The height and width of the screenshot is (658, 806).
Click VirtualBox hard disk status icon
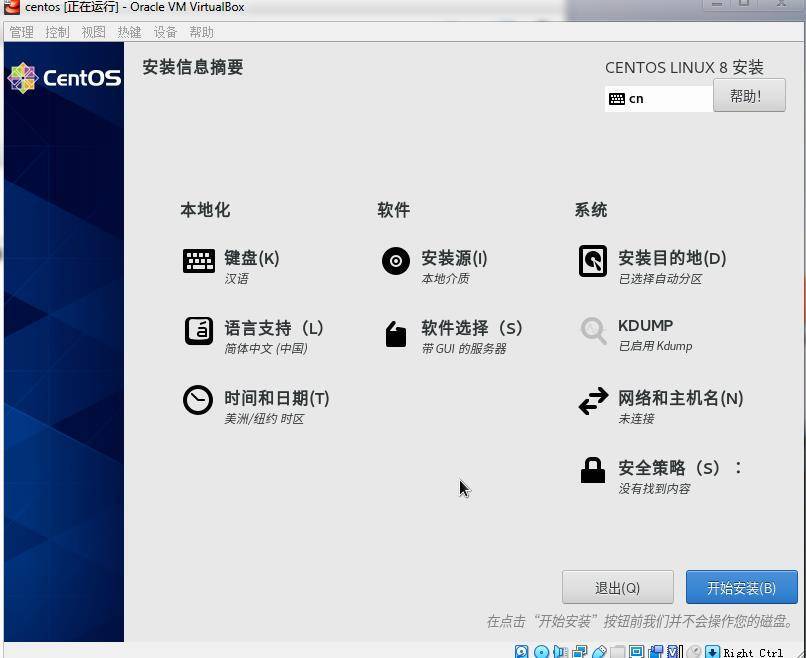521,651
